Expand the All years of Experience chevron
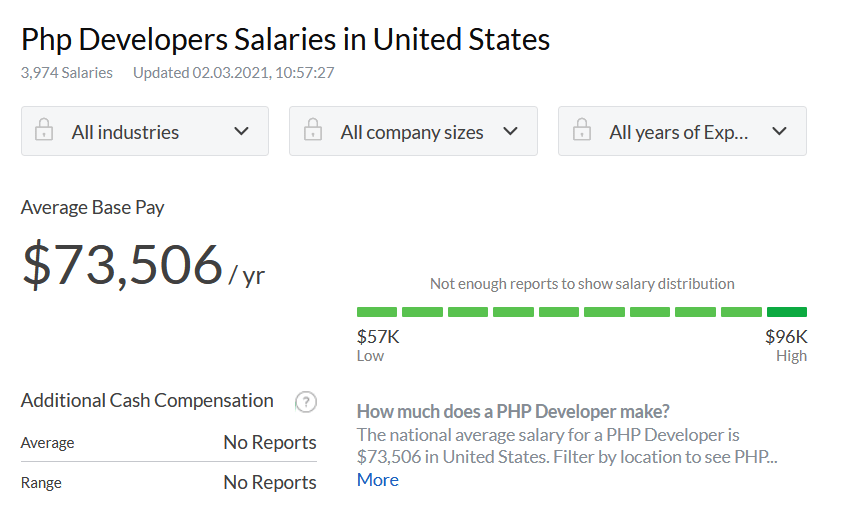 pos(779,131)
